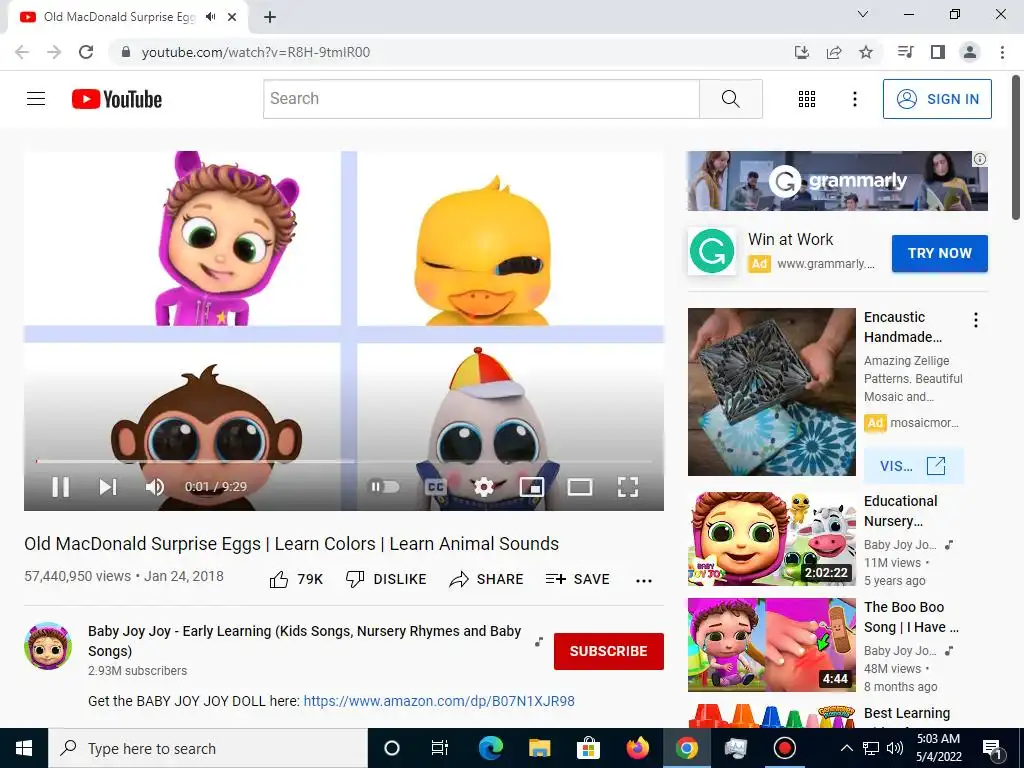Click install/download icon in address bar

[802, 52]
